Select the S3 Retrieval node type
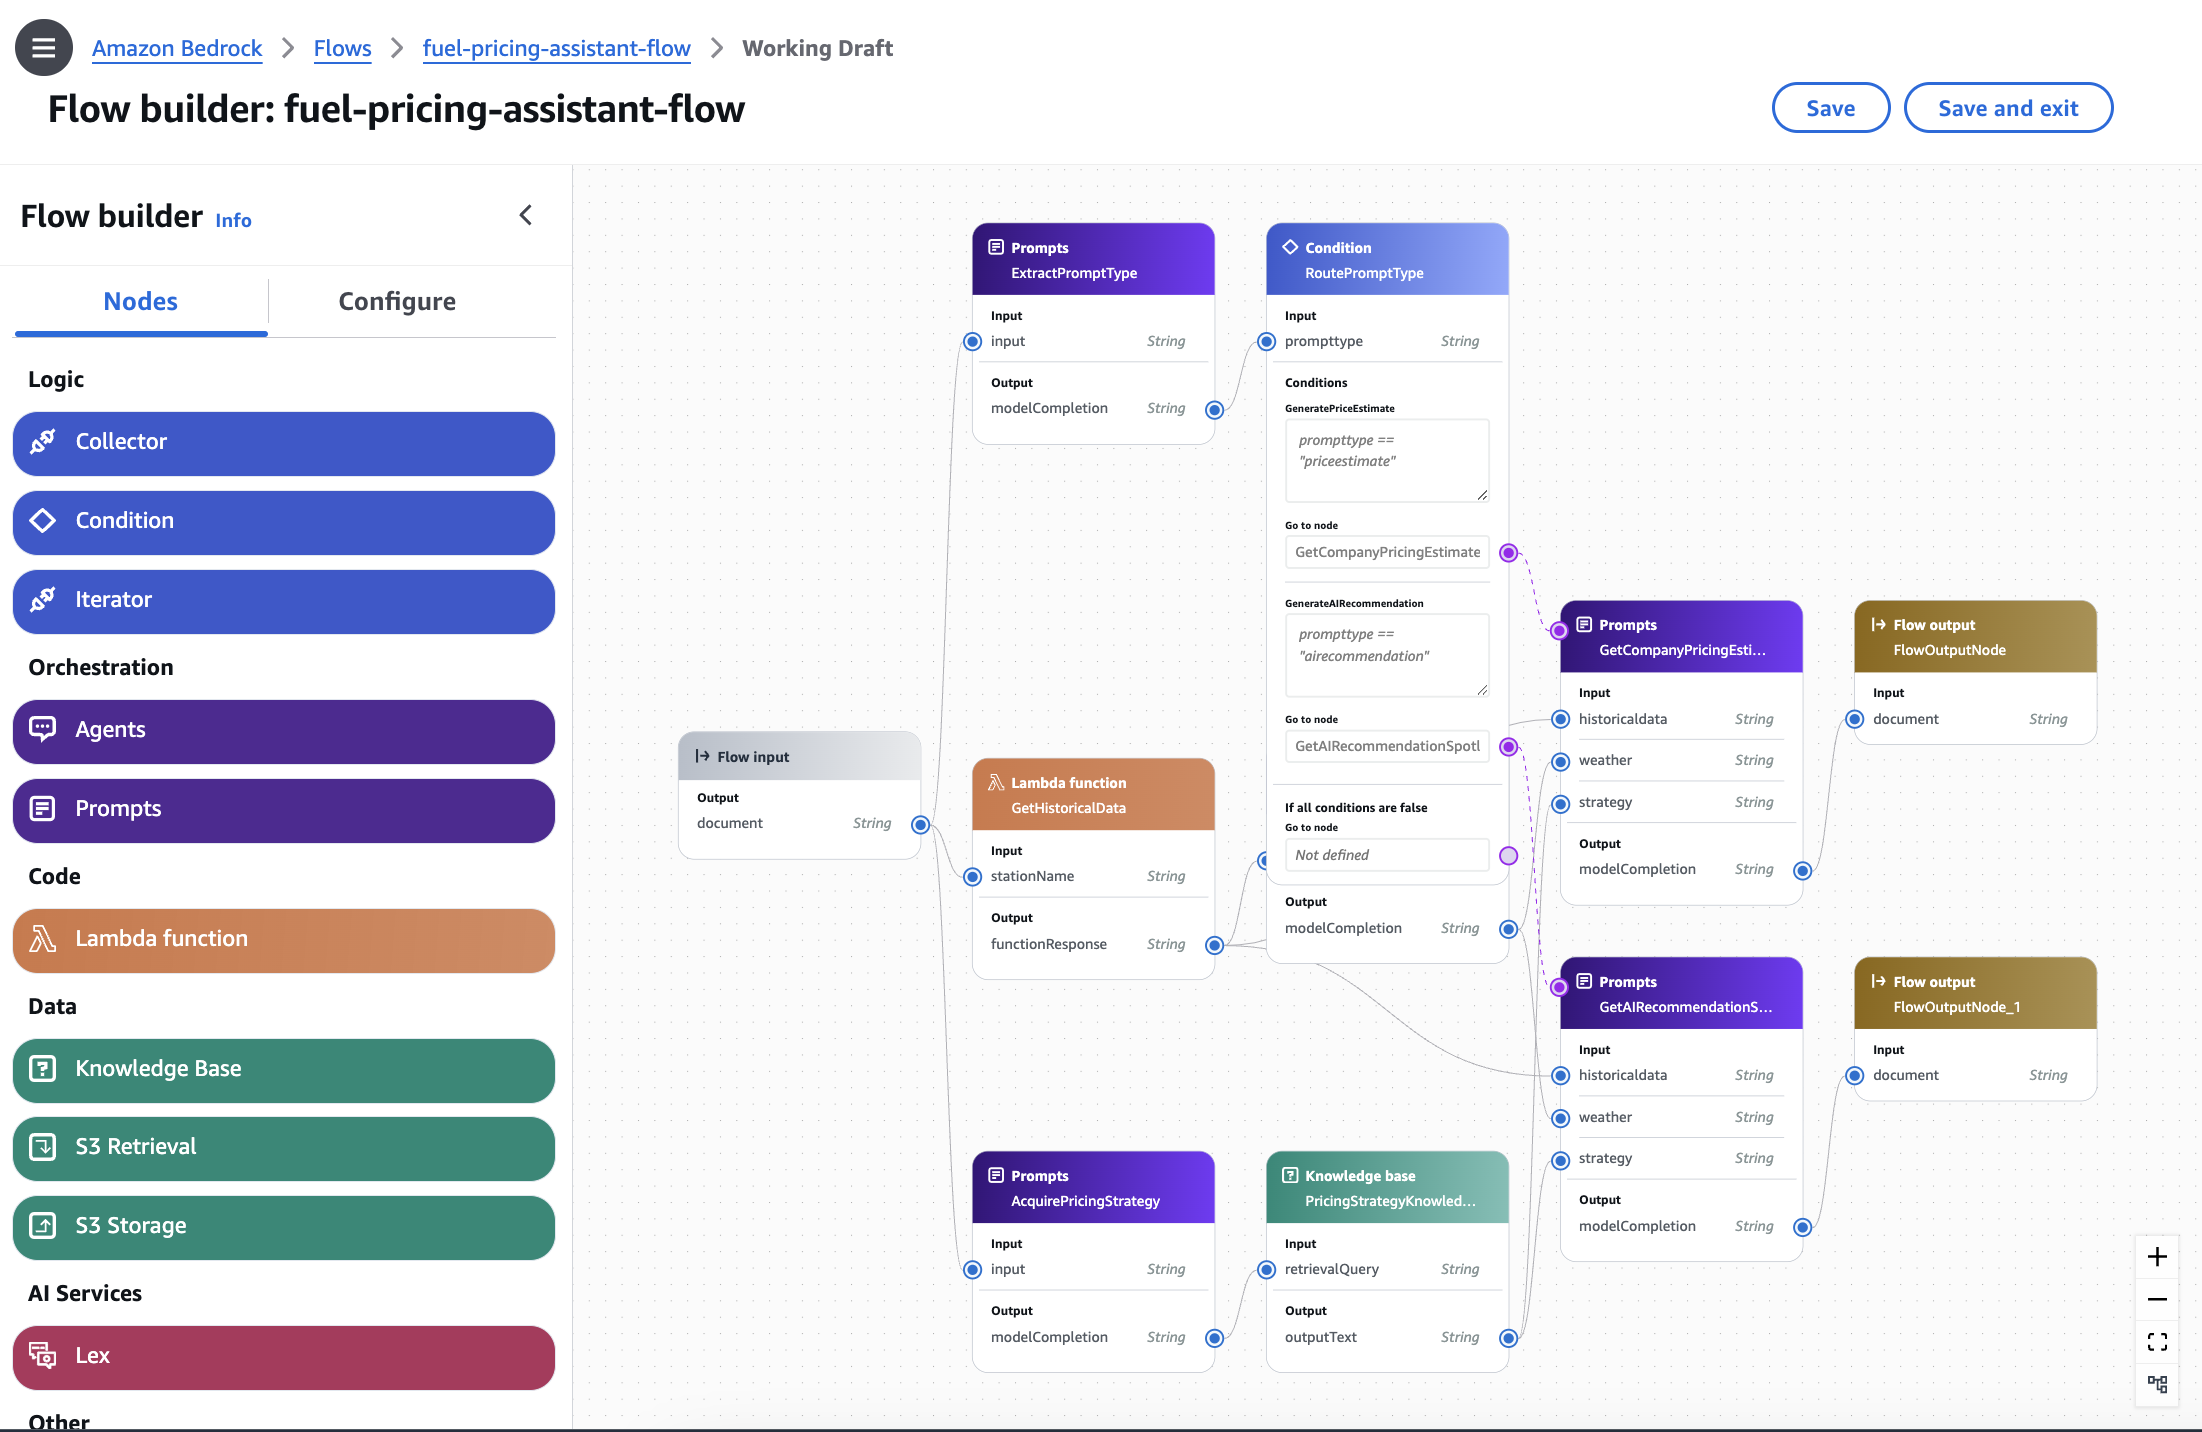Image resolution: width=2202 pixels, height=1432 pixels. (x=284, y=1147)
